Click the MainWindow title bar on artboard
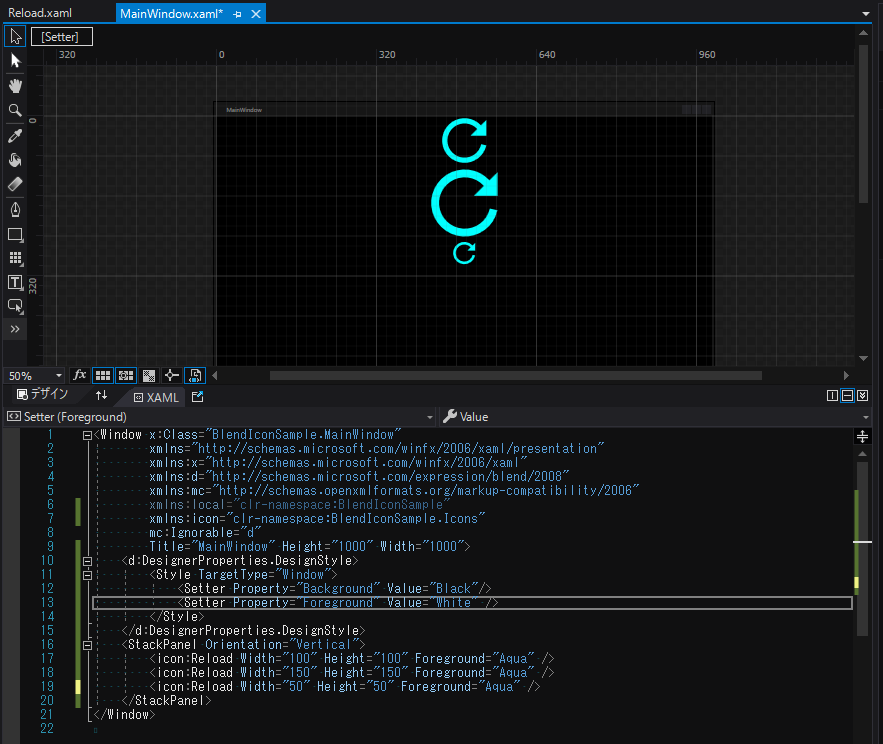This screenshot has width=883, height=744. (x=465, y=109)
